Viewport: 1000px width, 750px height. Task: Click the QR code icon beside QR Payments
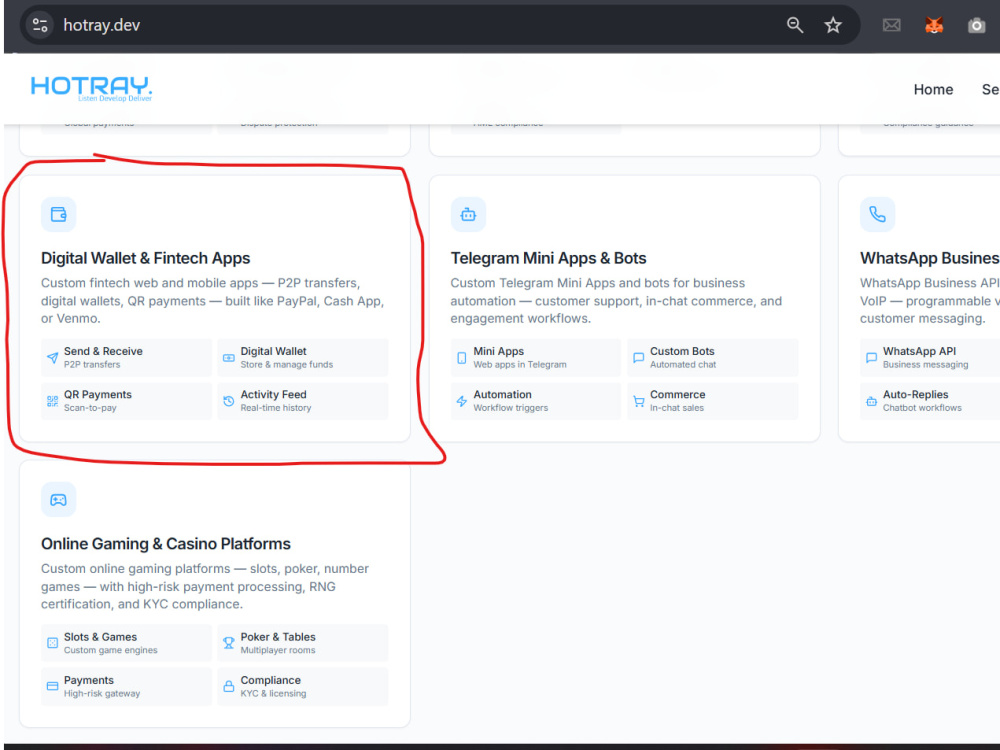pyautogui.click(x=52, y=401)
